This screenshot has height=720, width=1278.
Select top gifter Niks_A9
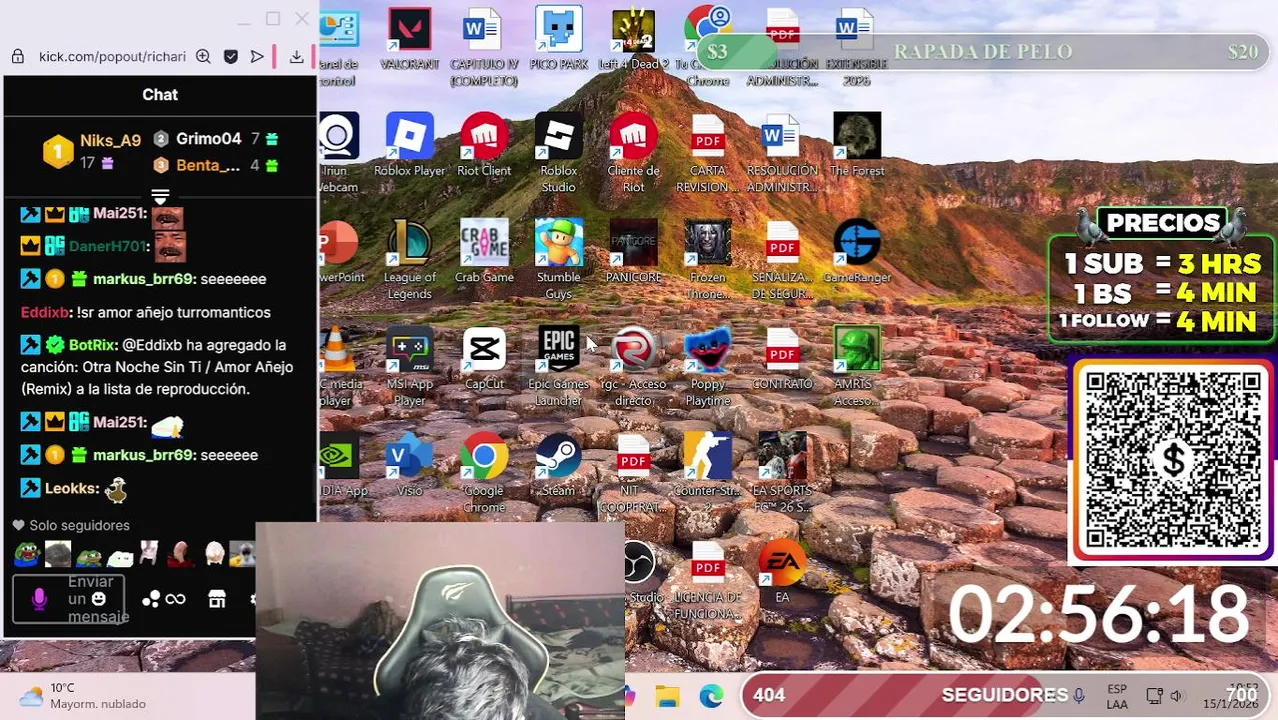pos(110,141)
